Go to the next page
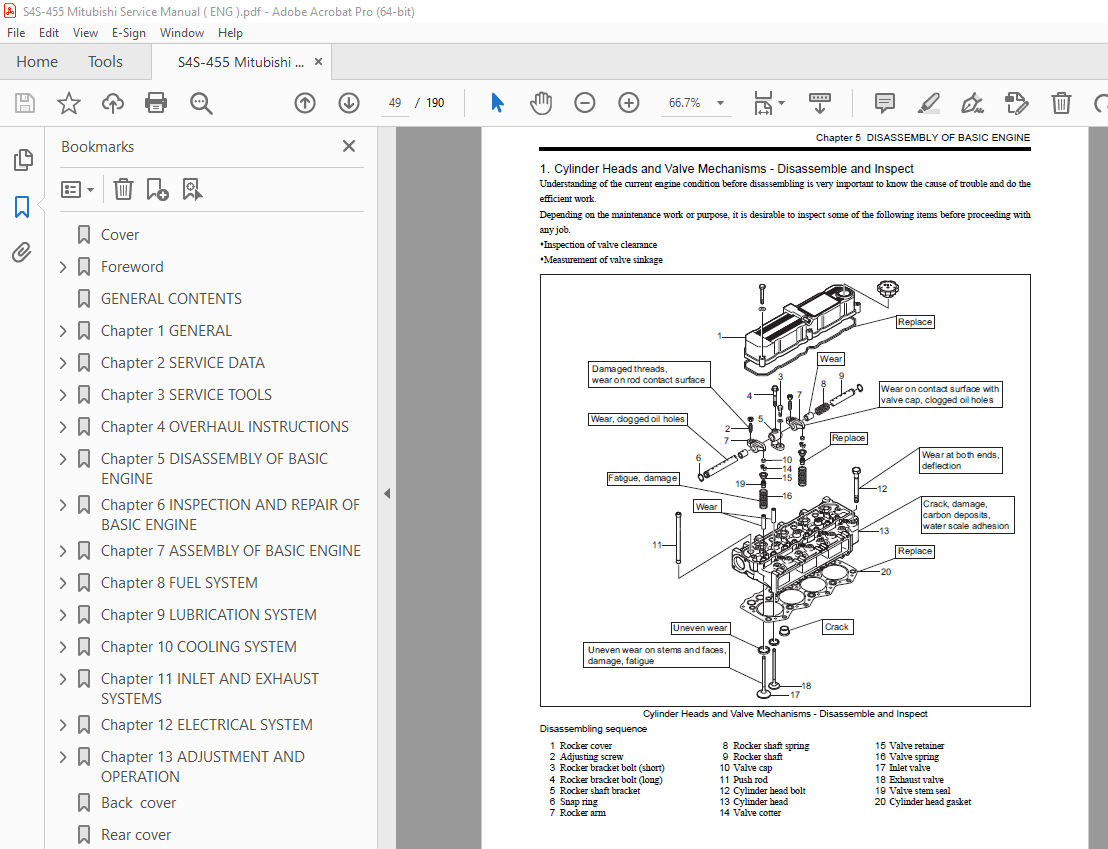This screenshot has width=1108, height=849. (348, 103)
